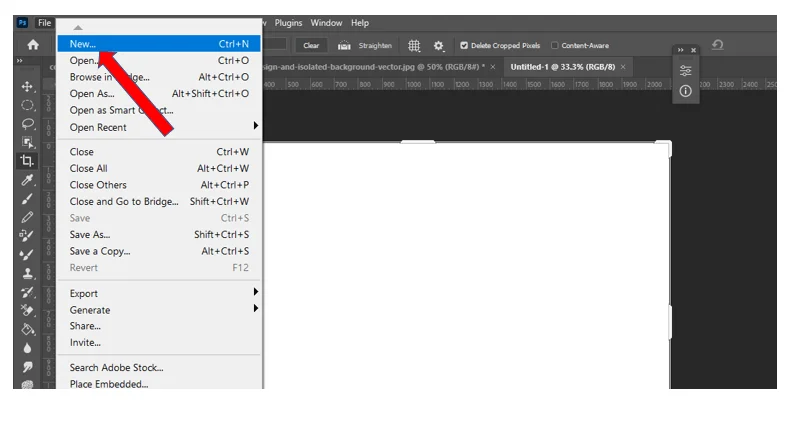Expand the tools panel double-arrow
799x427 pixels.
(20, 61)
